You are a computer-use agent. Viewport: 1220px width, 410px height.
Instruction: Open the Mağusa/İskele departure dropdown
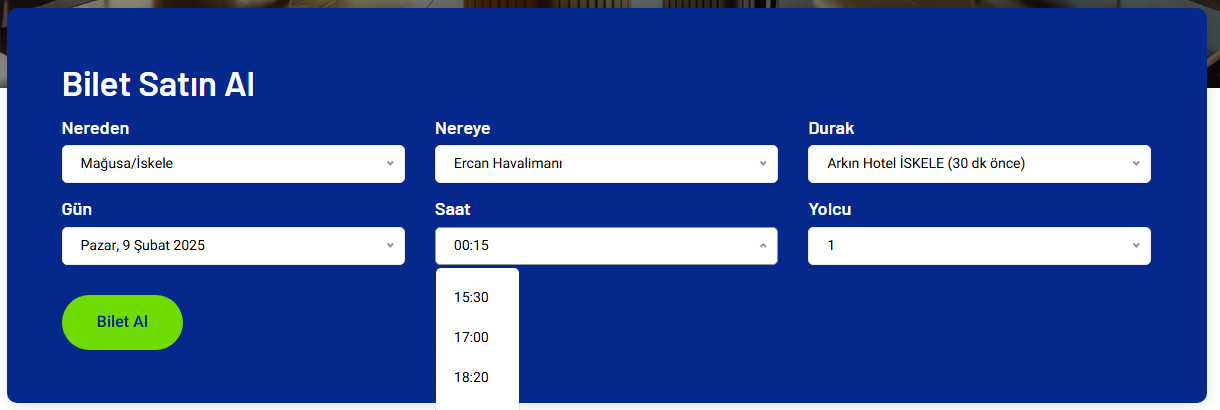(x=233, y=164)
